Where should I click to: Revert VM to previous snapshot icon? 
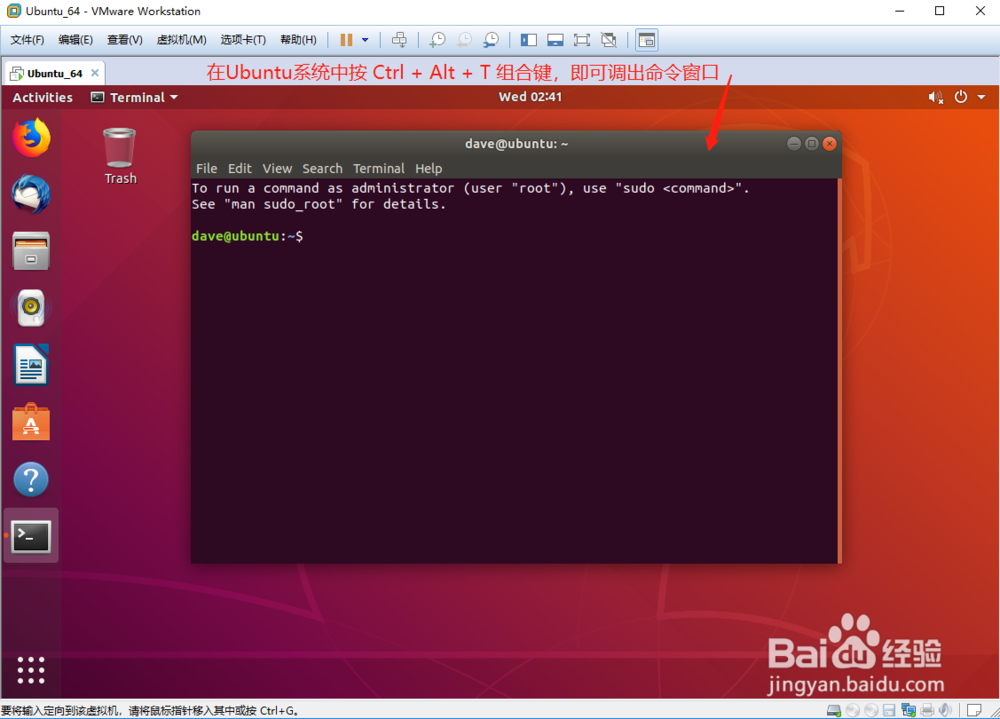tap(464, 40)
